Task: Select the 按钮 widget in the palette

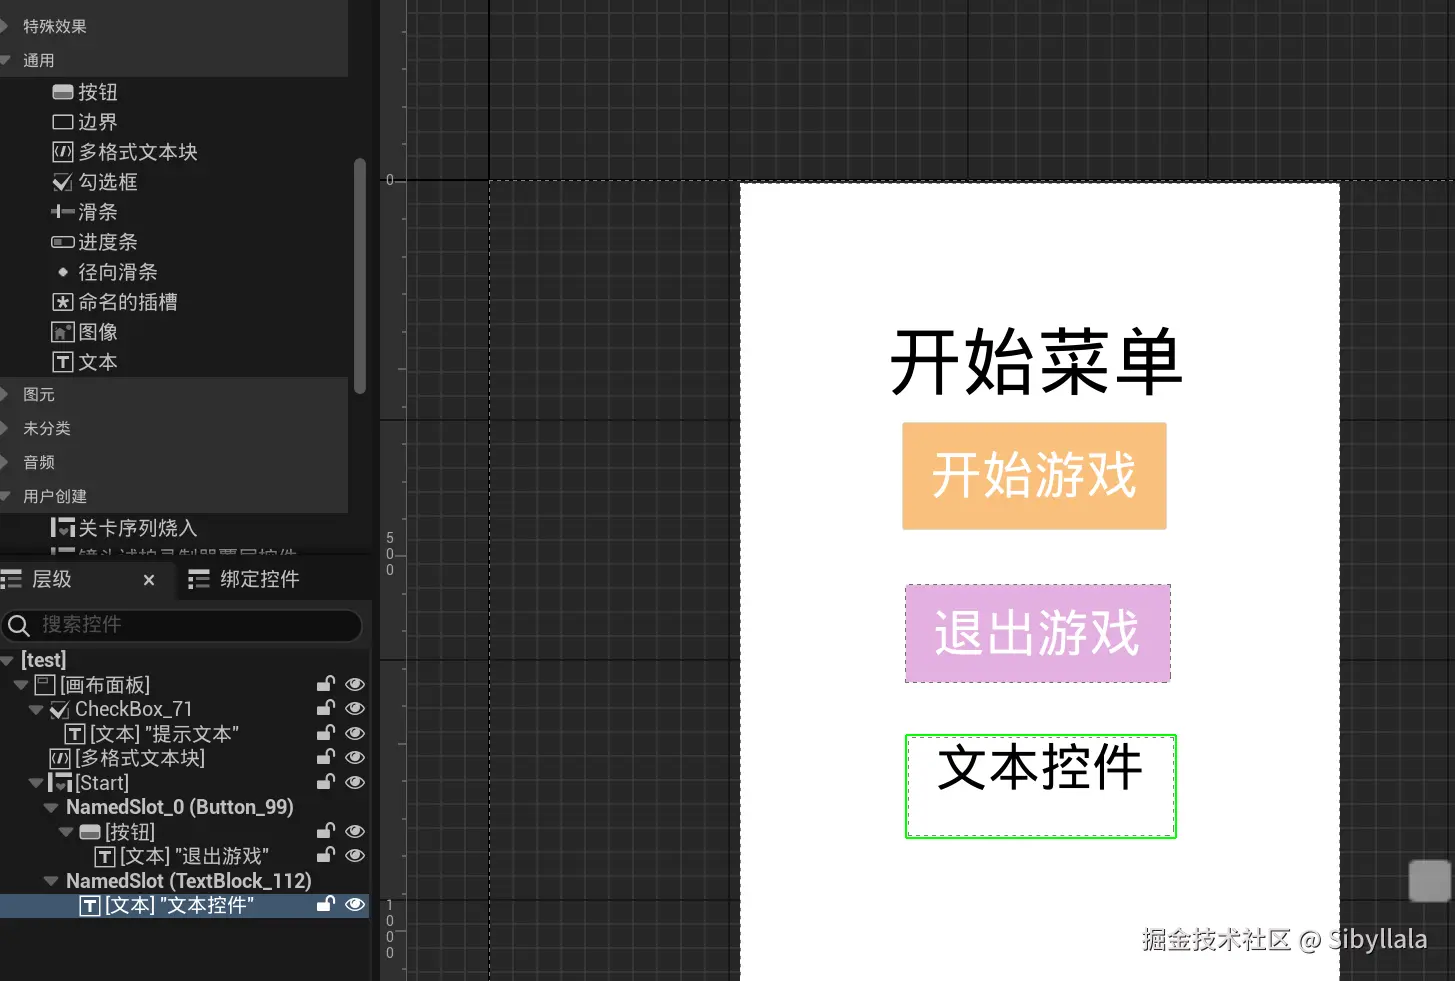Action: [x=85, y=92]
